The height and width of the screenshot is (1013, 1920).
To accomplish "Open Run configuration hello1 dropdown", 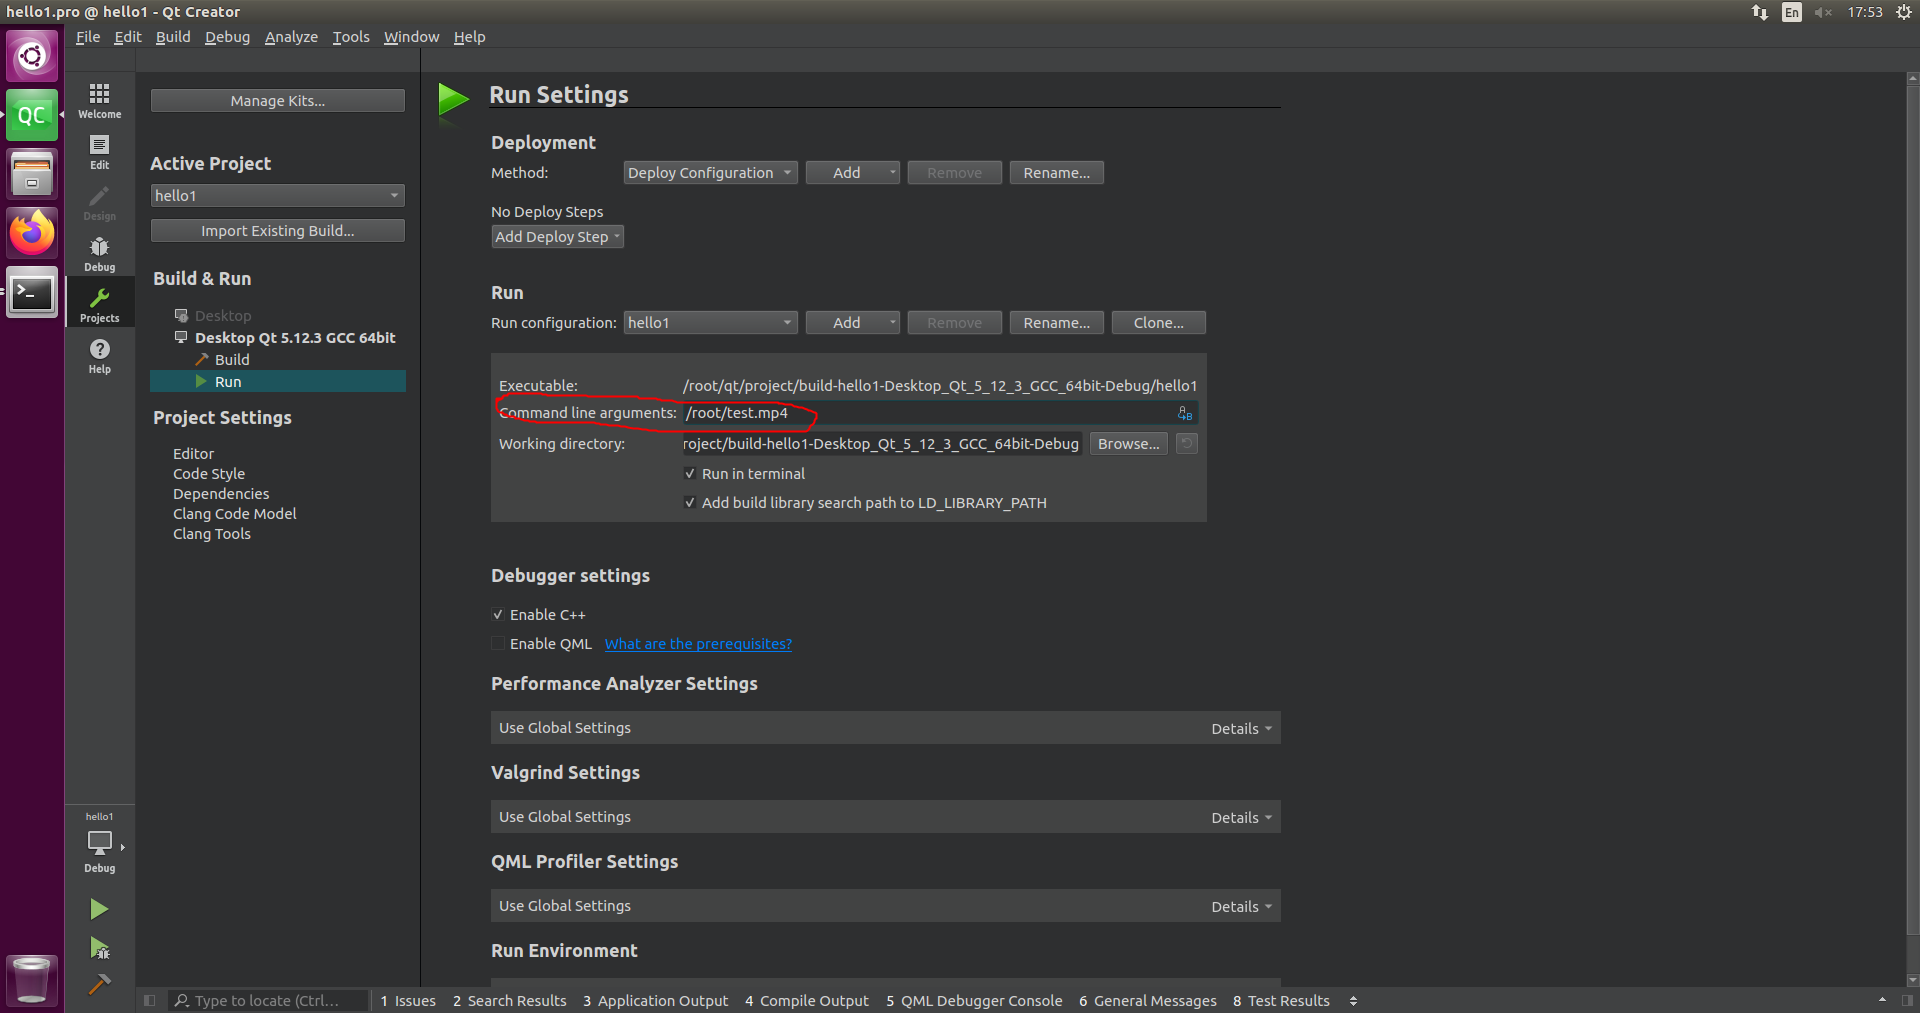I will point(710,323).
